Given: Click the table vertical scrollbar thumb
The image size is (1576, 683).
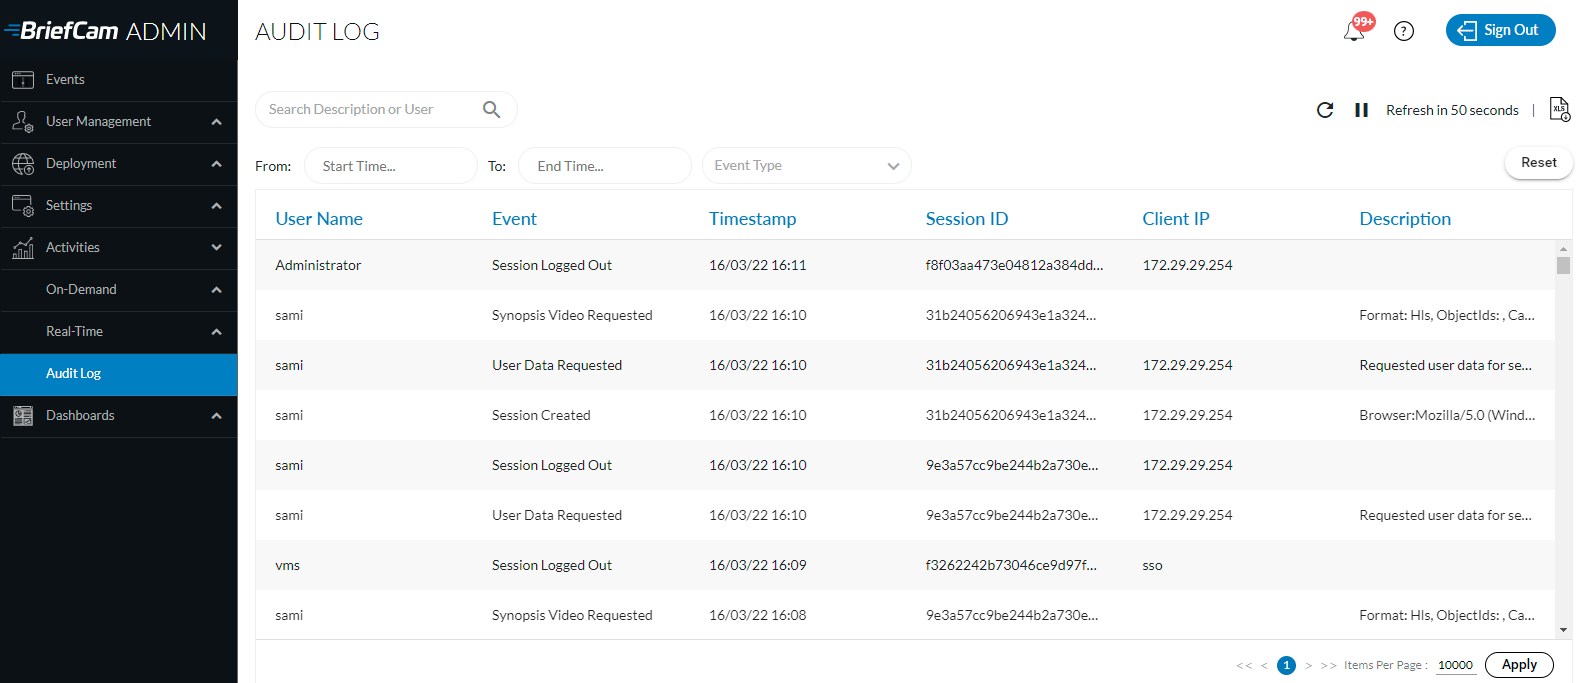Looking at the screenshot, I should [1563, 265].
